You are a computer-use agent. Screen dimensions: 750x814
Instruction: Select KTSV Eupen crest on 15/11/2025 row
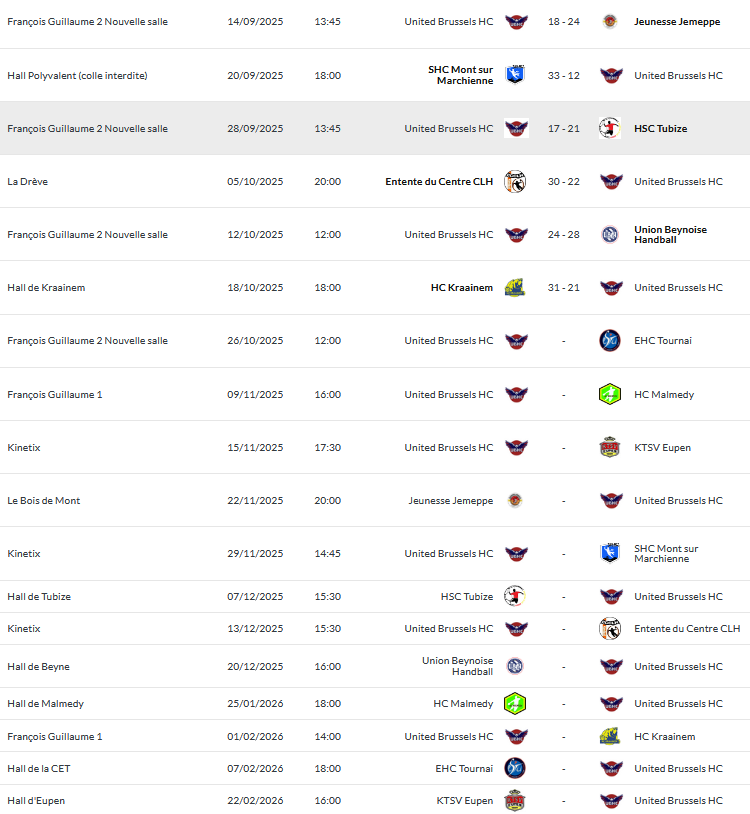[610, 447]
